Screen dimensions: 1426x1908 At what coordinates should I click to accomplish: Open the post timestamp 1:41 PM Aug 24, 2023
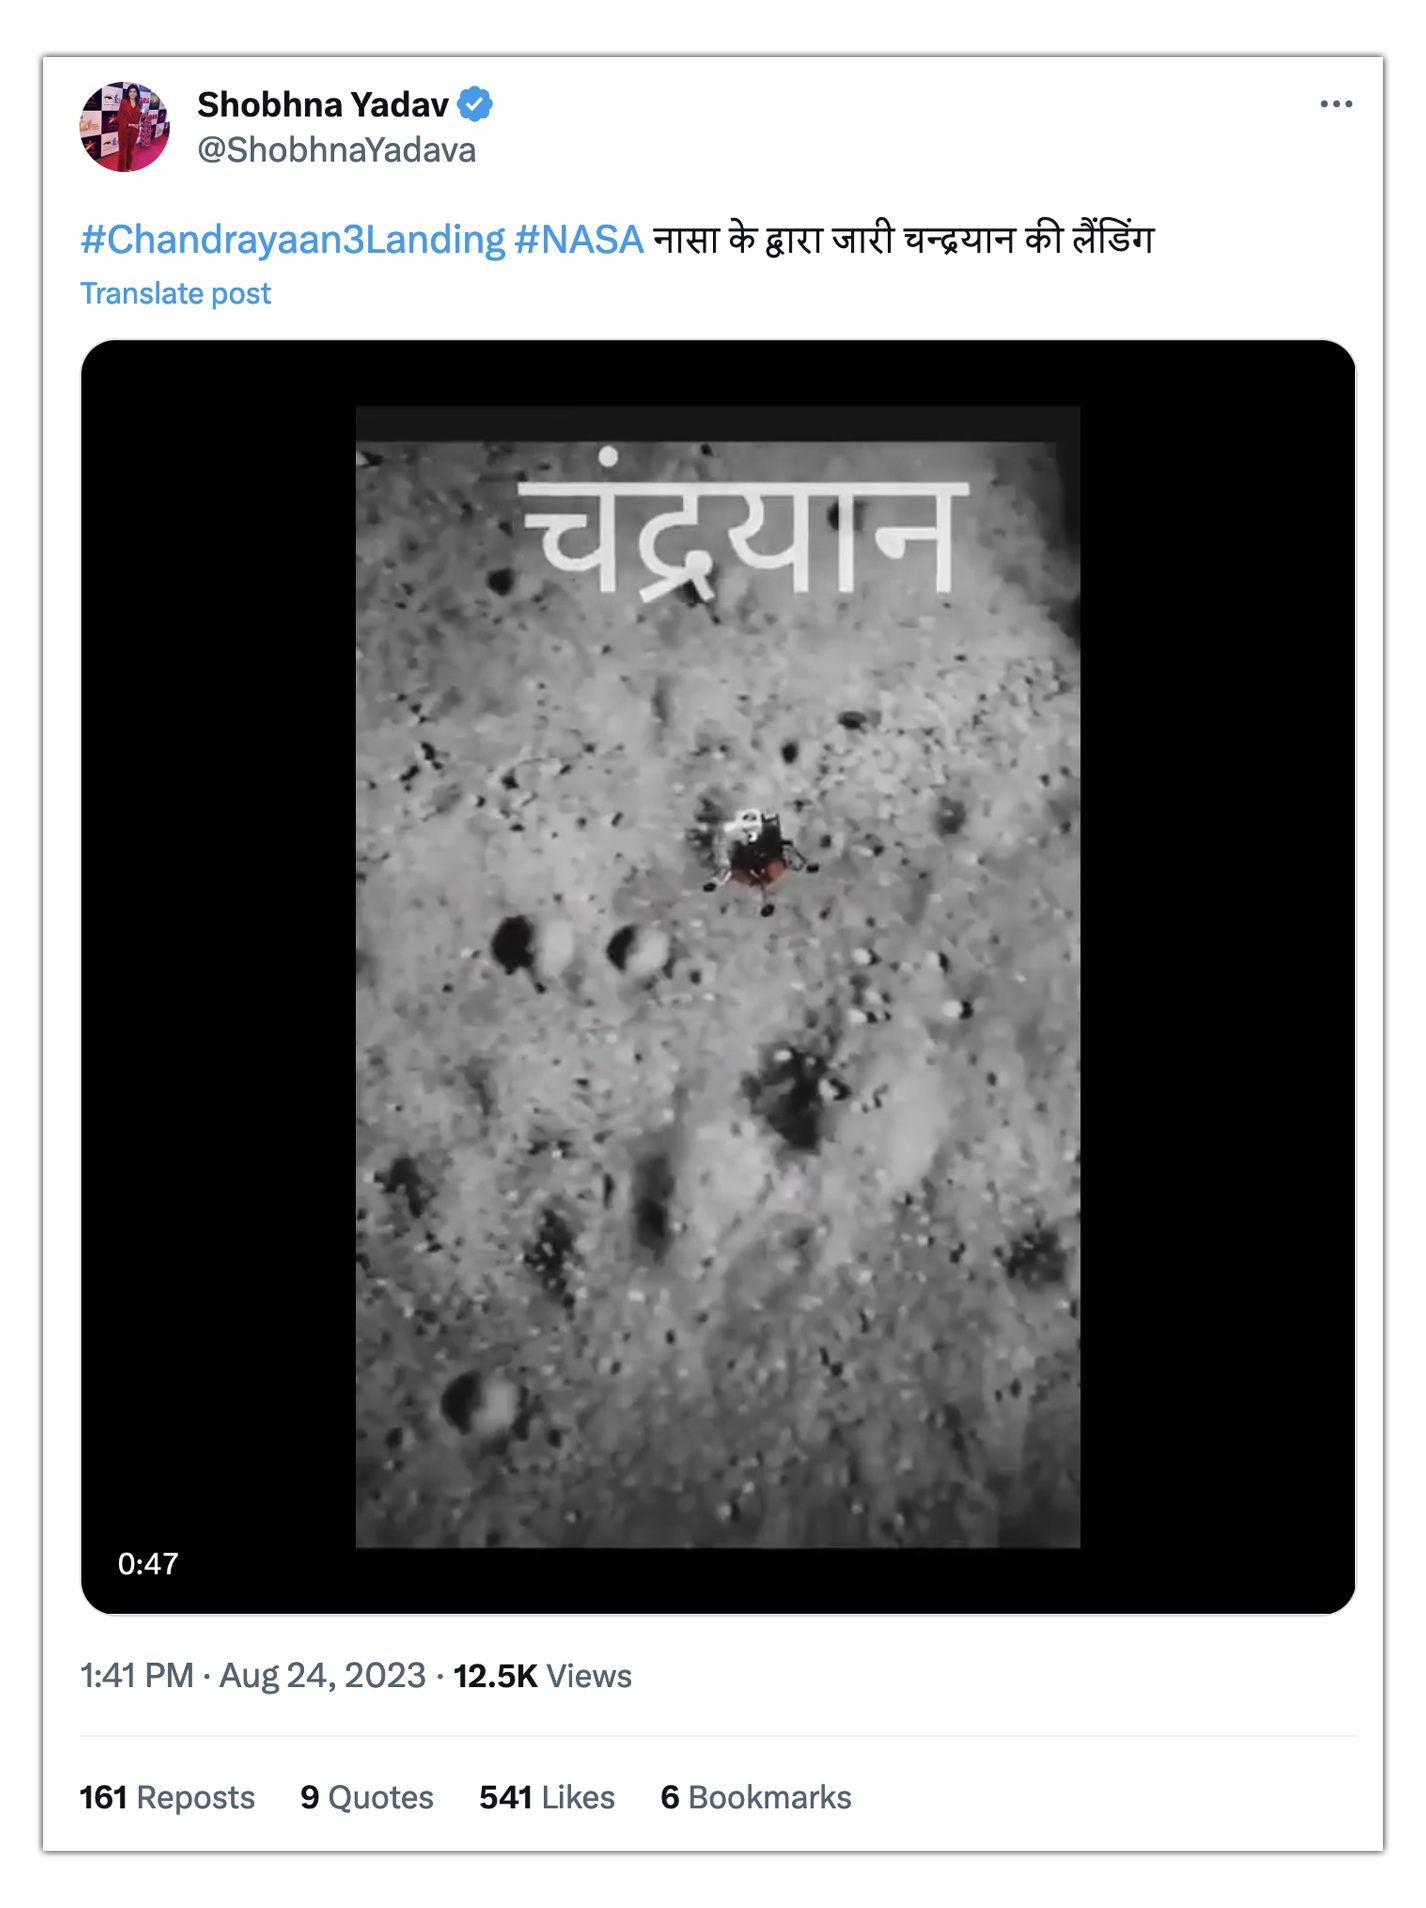pos(253,1675)
